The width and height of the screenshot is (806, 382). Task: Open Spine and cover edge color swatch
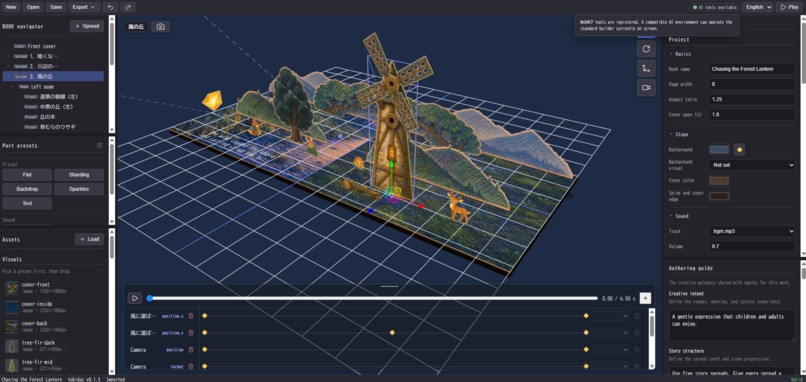click(719, 196)
